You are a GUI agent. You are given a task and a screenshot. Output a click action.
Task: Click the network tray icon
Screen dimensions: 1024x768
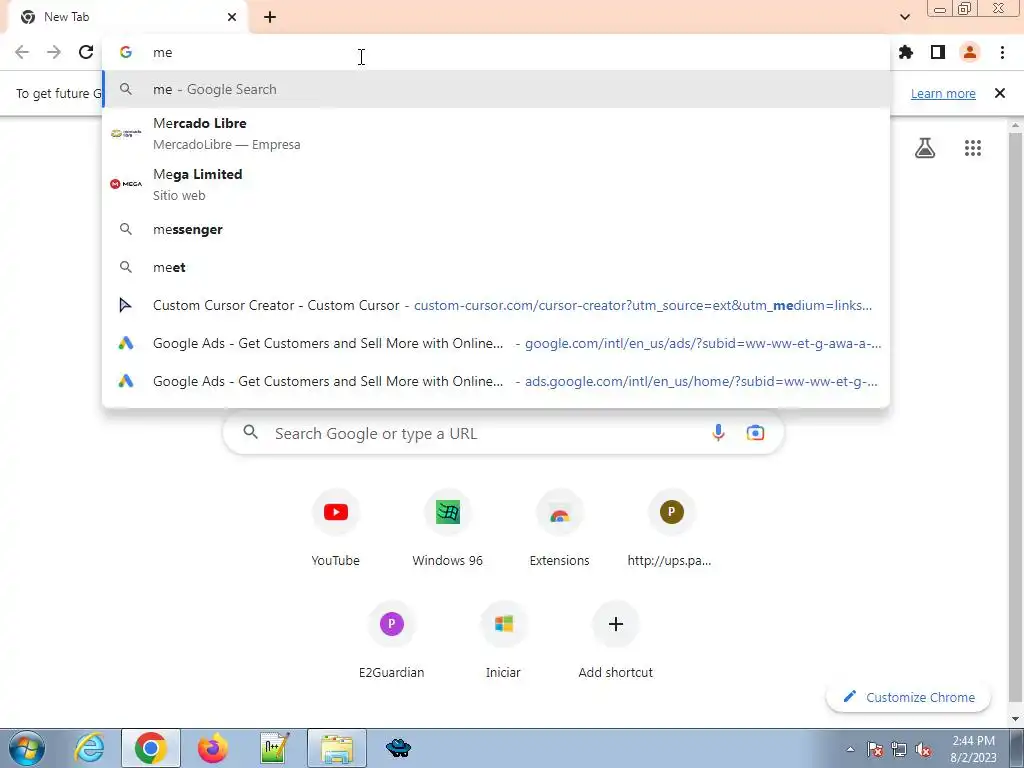click(899, 749)
